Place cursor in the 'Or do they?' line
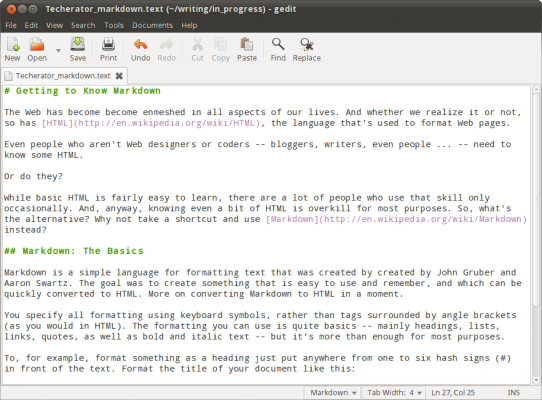 (x=34, y=176)
